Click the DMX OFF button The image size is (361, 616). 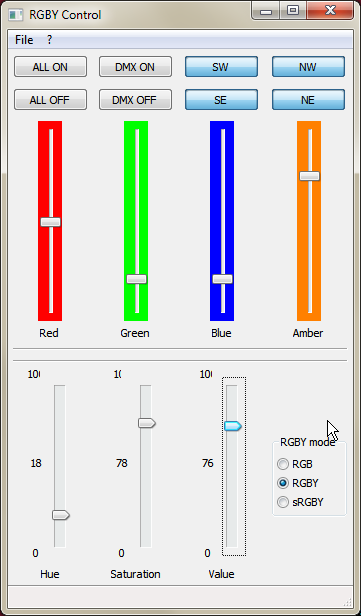point(135,100)
